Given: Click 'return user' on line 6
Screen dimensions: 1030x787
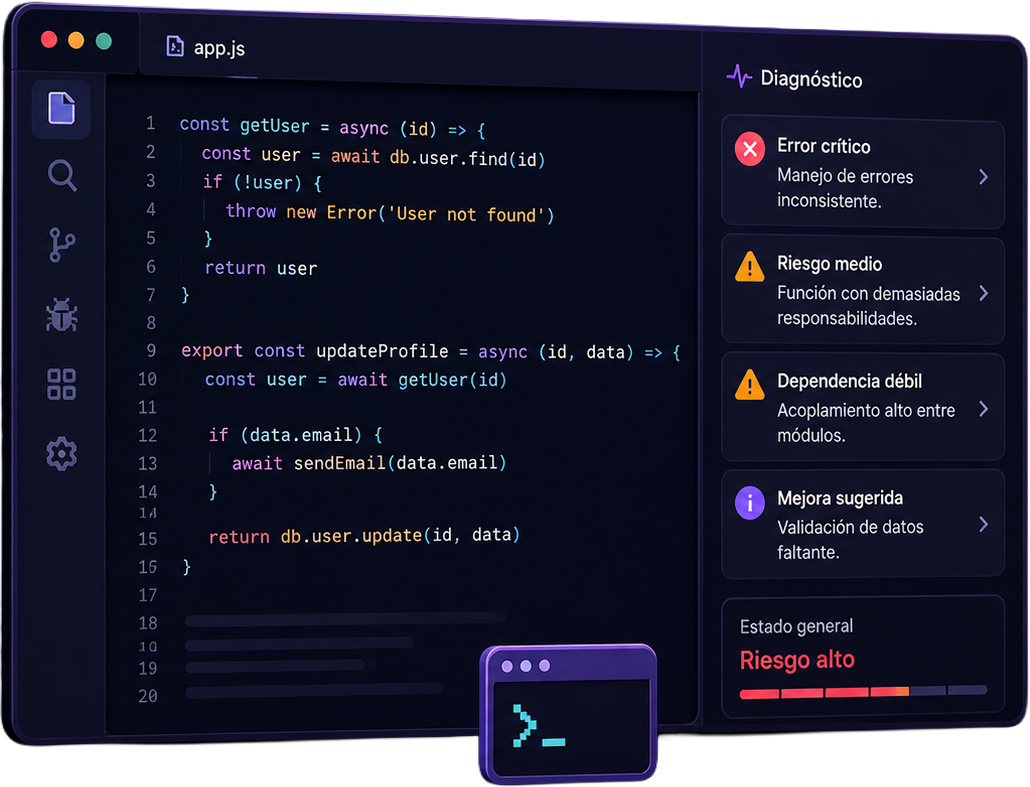Looking at the screenshot, I should click(261, 267).
